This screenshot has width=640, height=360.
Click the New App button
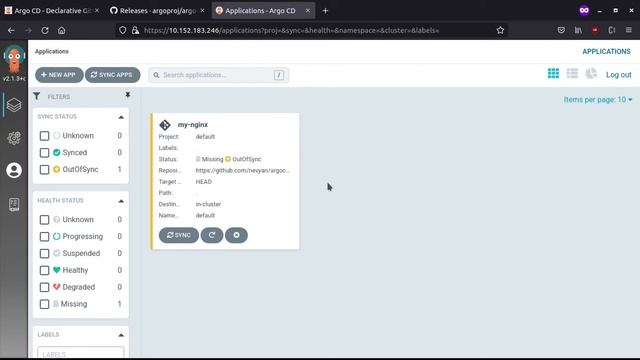[59, 75]
